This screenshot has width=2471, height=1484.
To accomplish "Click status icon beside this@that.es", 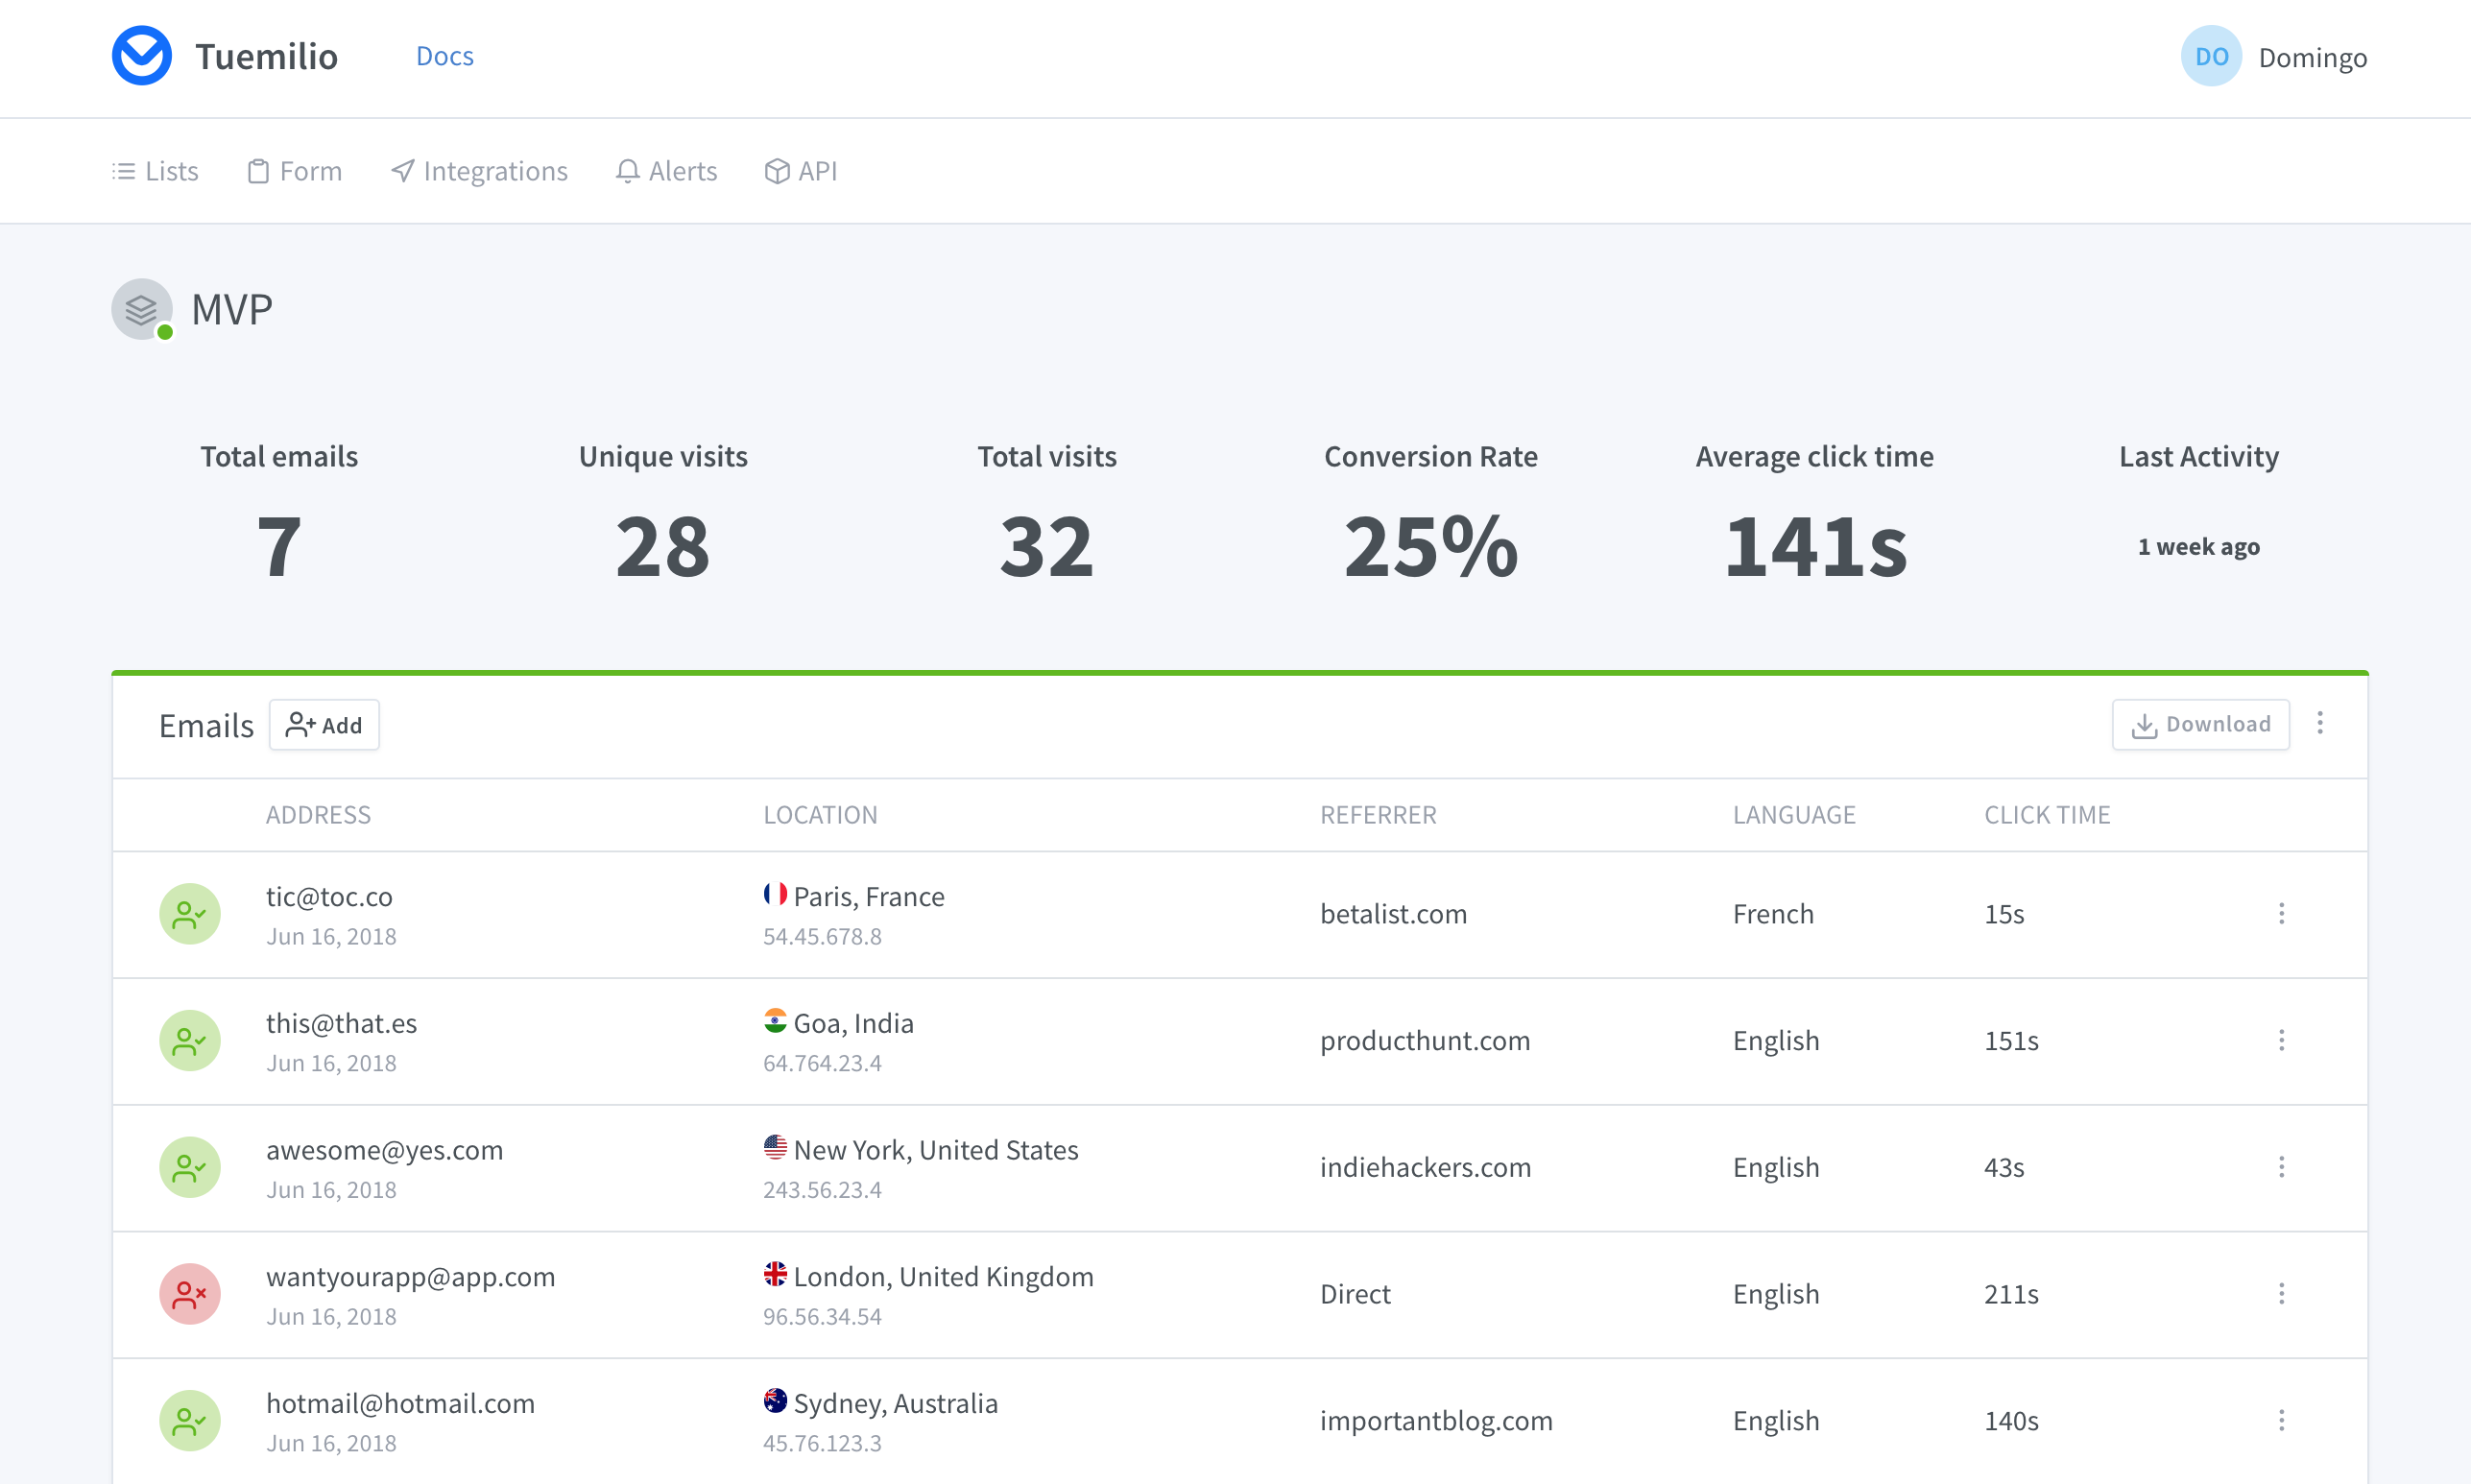I will 189,1041.
